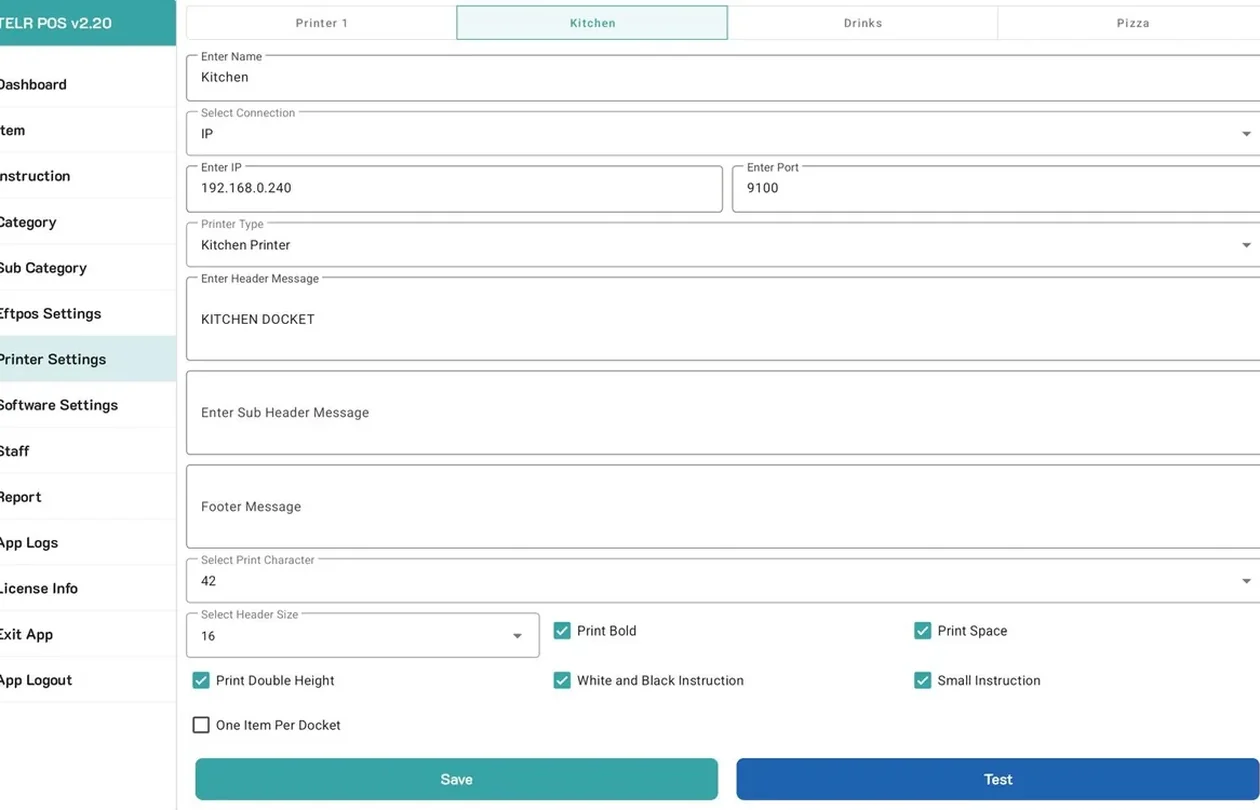Click the Enter IP address field
The height and width of the screenshot is (810, 1260).
454,188
